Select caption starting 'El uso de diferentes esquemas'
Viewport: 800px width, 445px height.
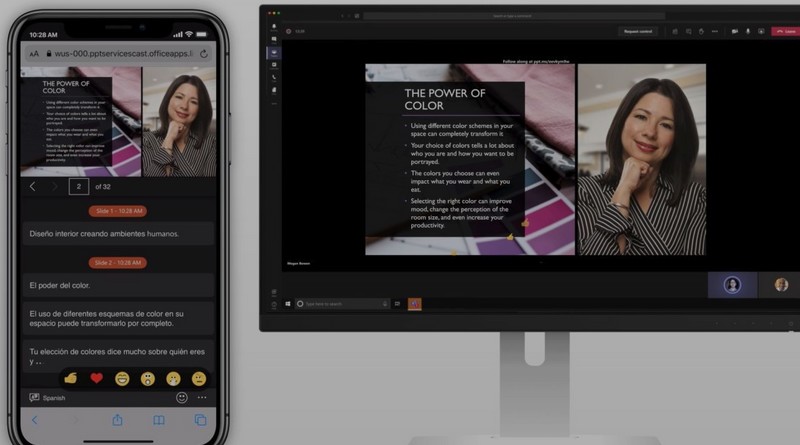tap(118, 318)
